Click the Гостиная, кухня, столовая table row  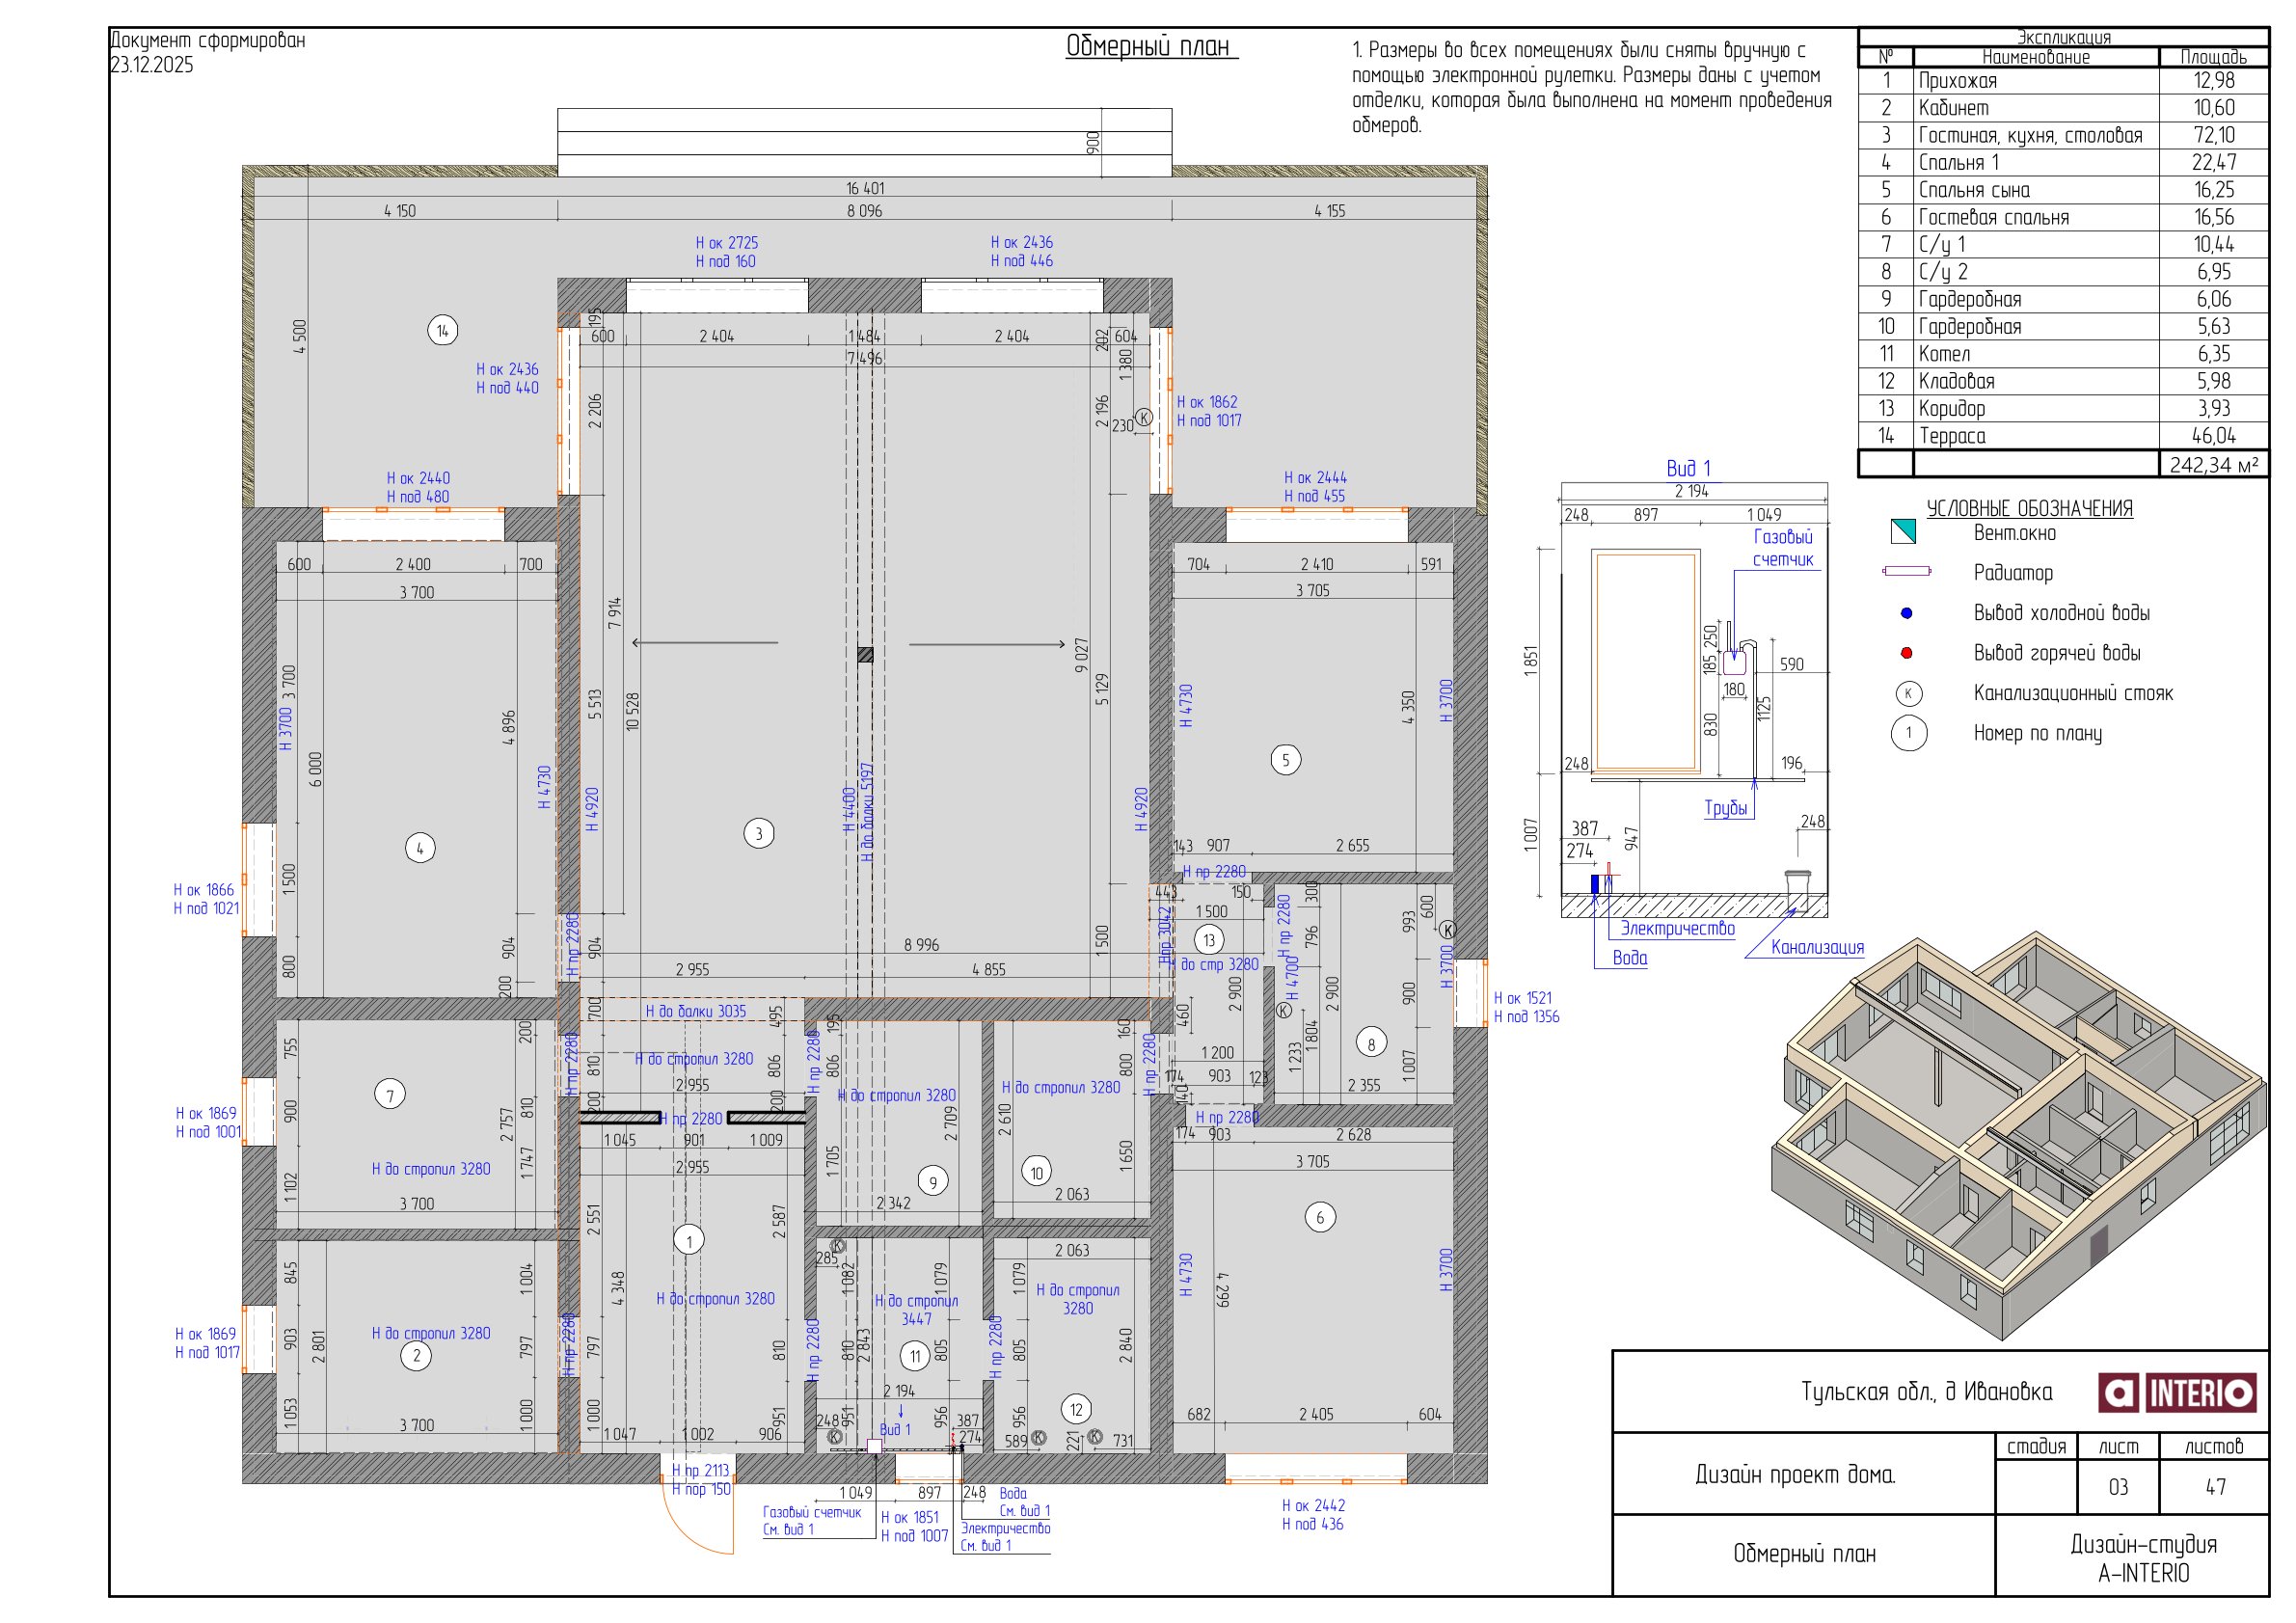pos(2030,135)
